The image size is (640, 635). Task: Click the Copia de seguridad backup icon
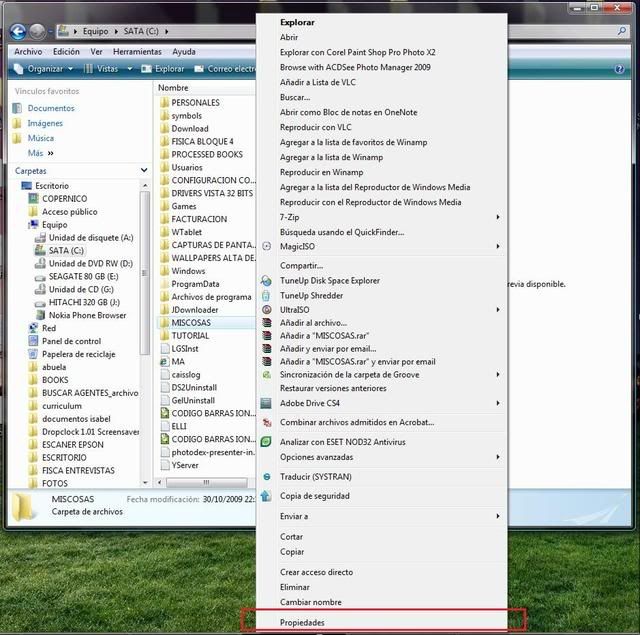pyautogui.click(x=266, y=496)
